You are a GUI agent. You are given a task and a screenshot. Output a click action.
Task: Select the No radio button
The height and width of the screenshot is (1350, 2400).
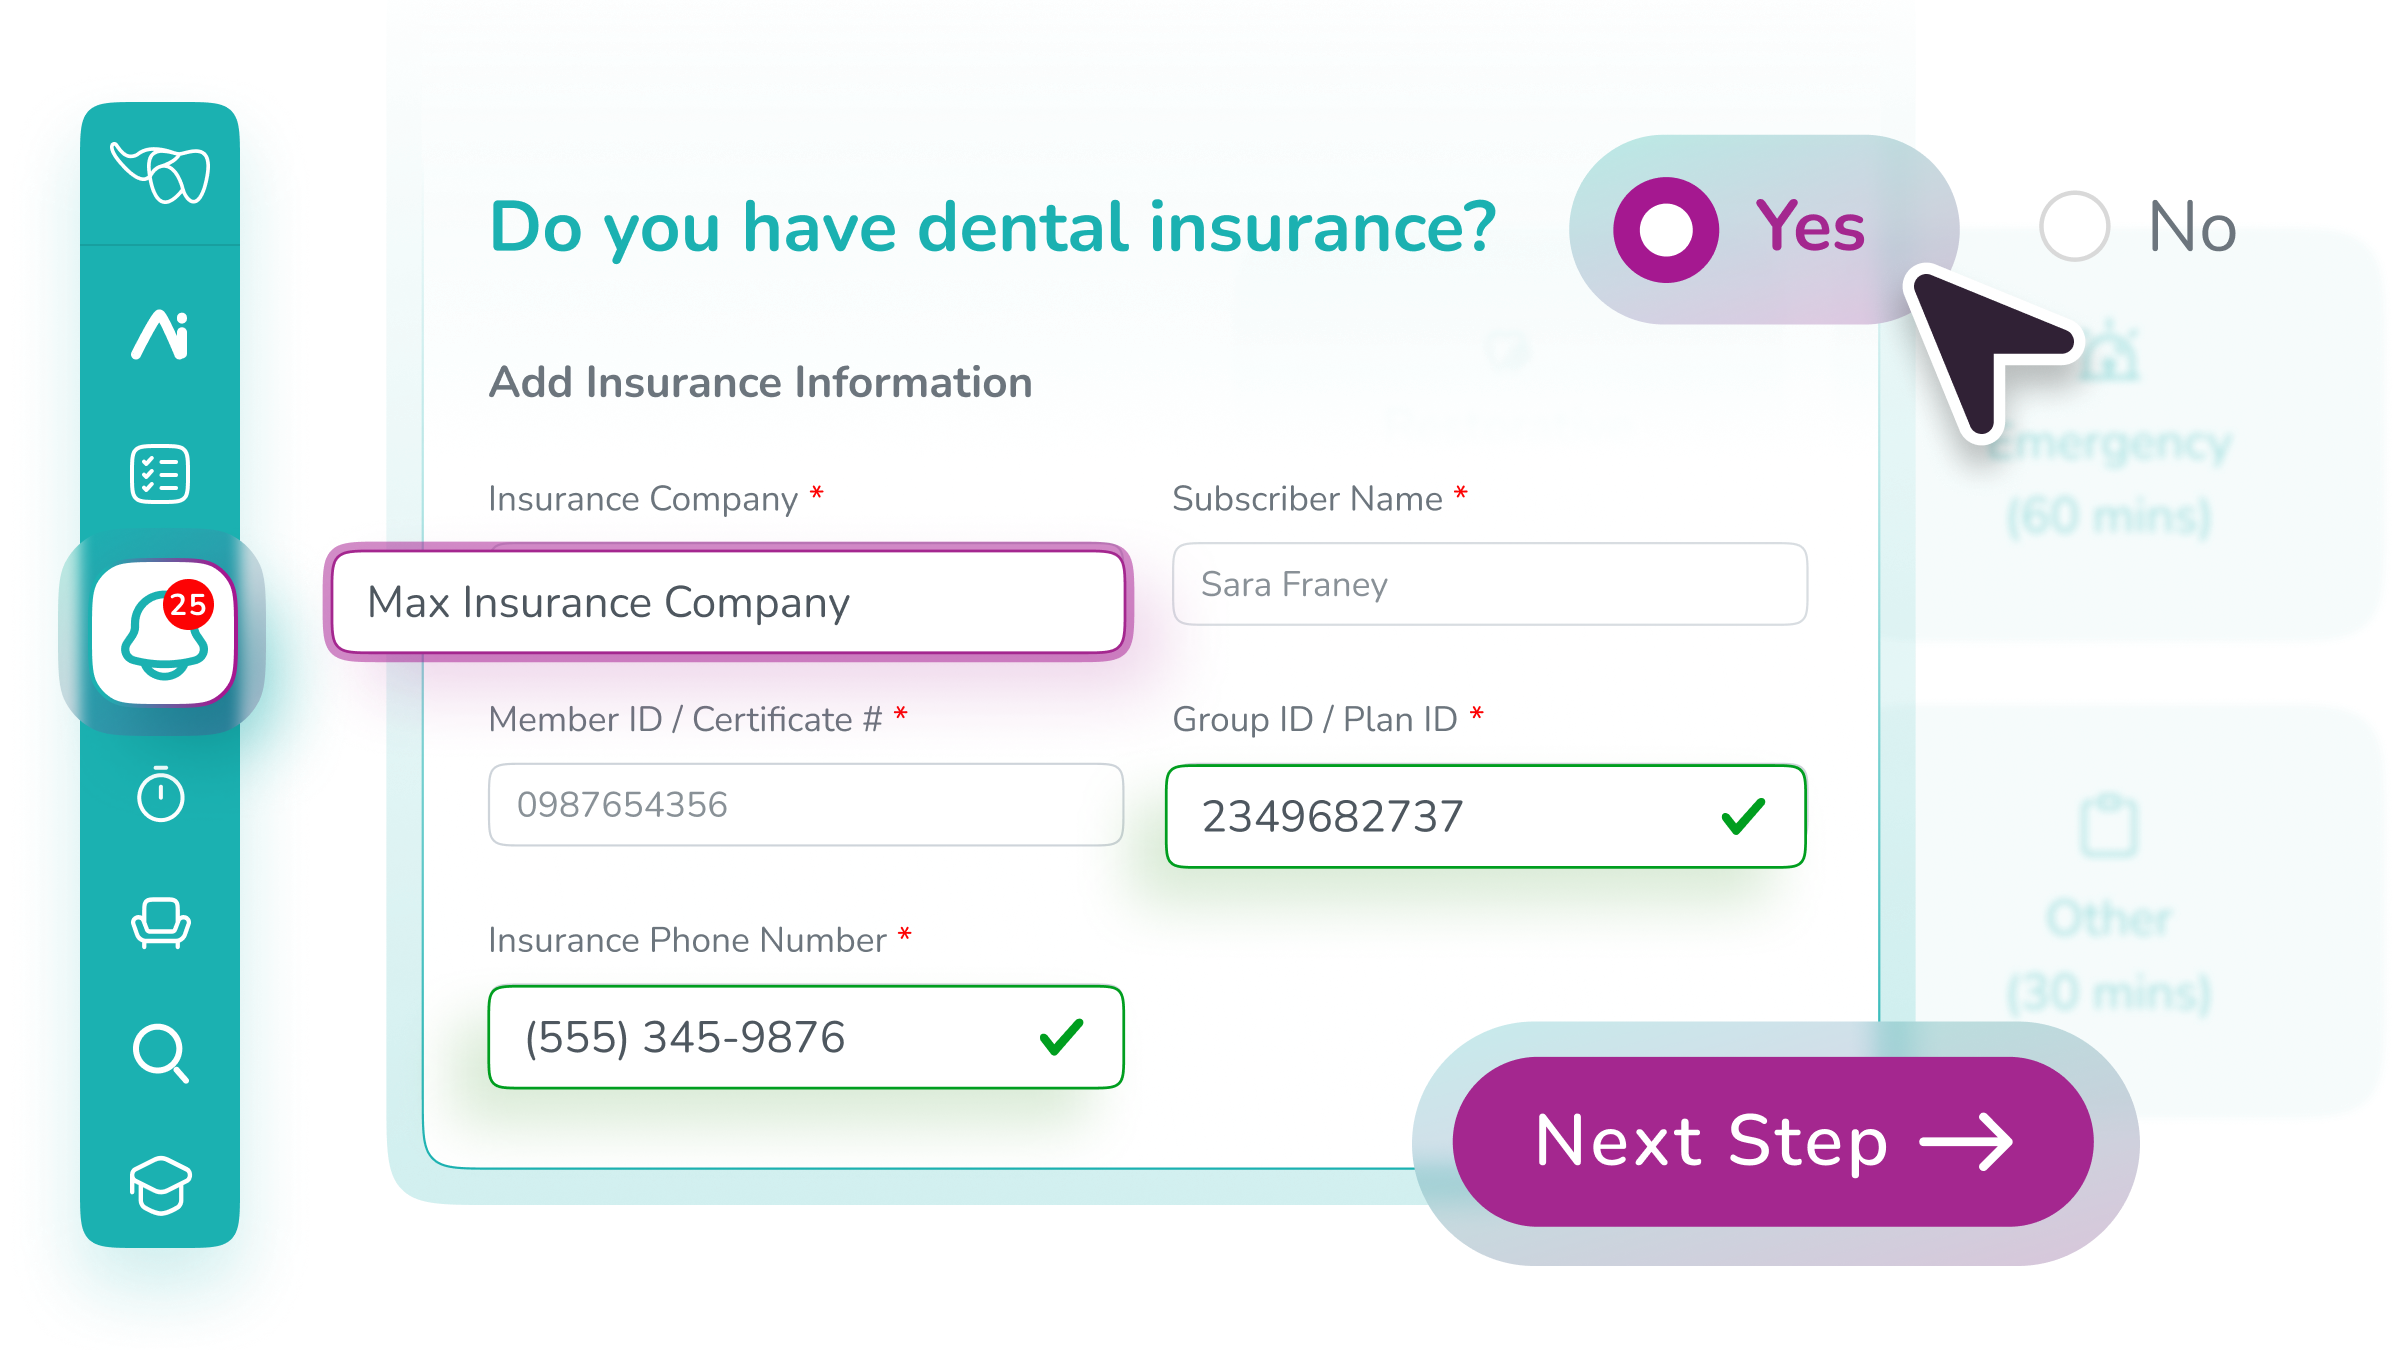coord(2074,226)
